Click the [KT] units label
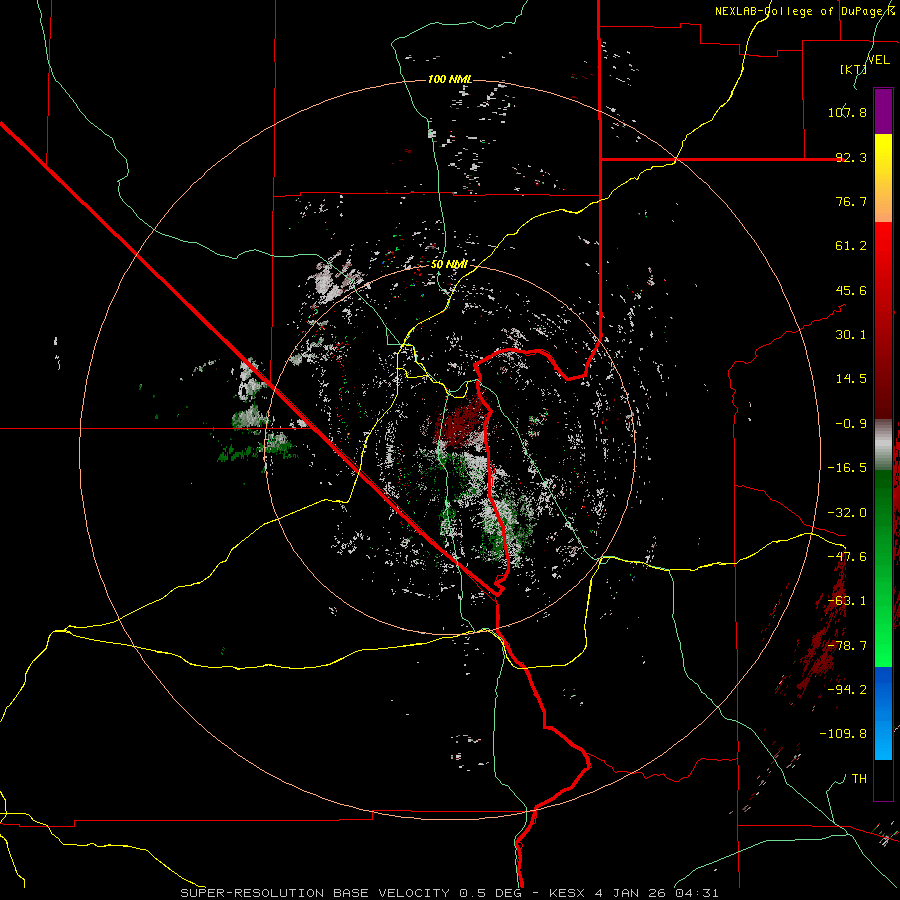 tap(853, 69)
